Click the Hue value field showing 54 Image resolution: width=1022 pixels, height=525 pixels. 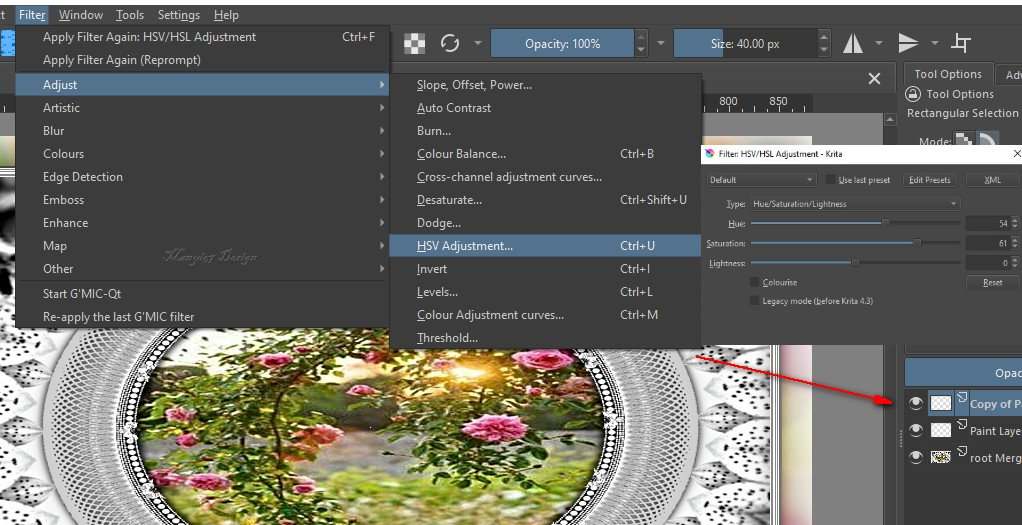click(988, 224)
